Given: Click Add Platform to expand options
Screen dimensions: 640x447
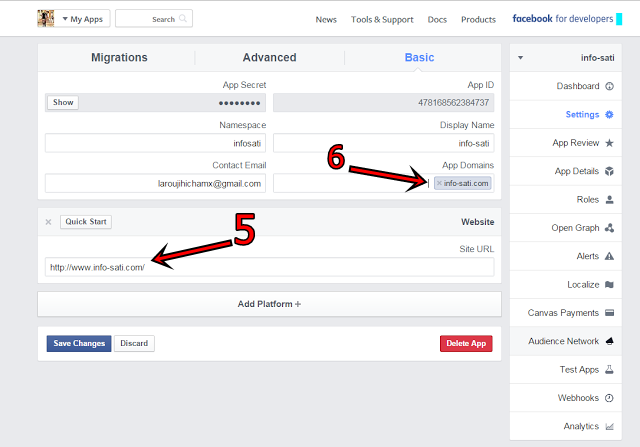Looking at the screenshot, I should 269,304.
